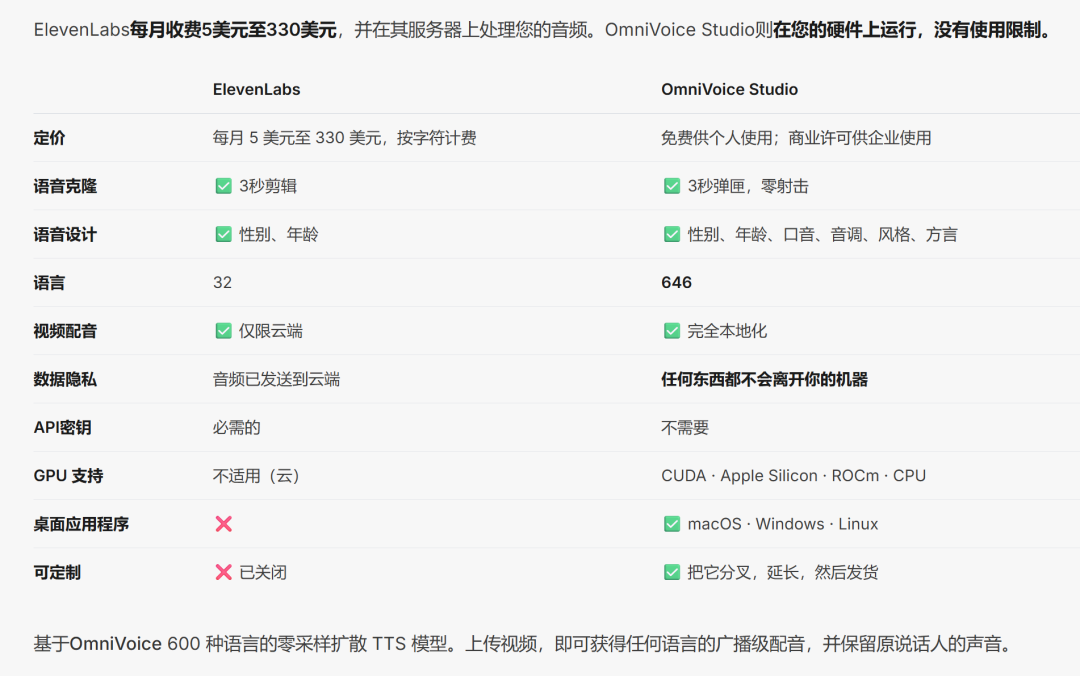Image resolution: width=1080 pixels, height=676 pixels.
Task: Click the 视频配音 row label
Action: pyautogui.click(x=65, y=331)
